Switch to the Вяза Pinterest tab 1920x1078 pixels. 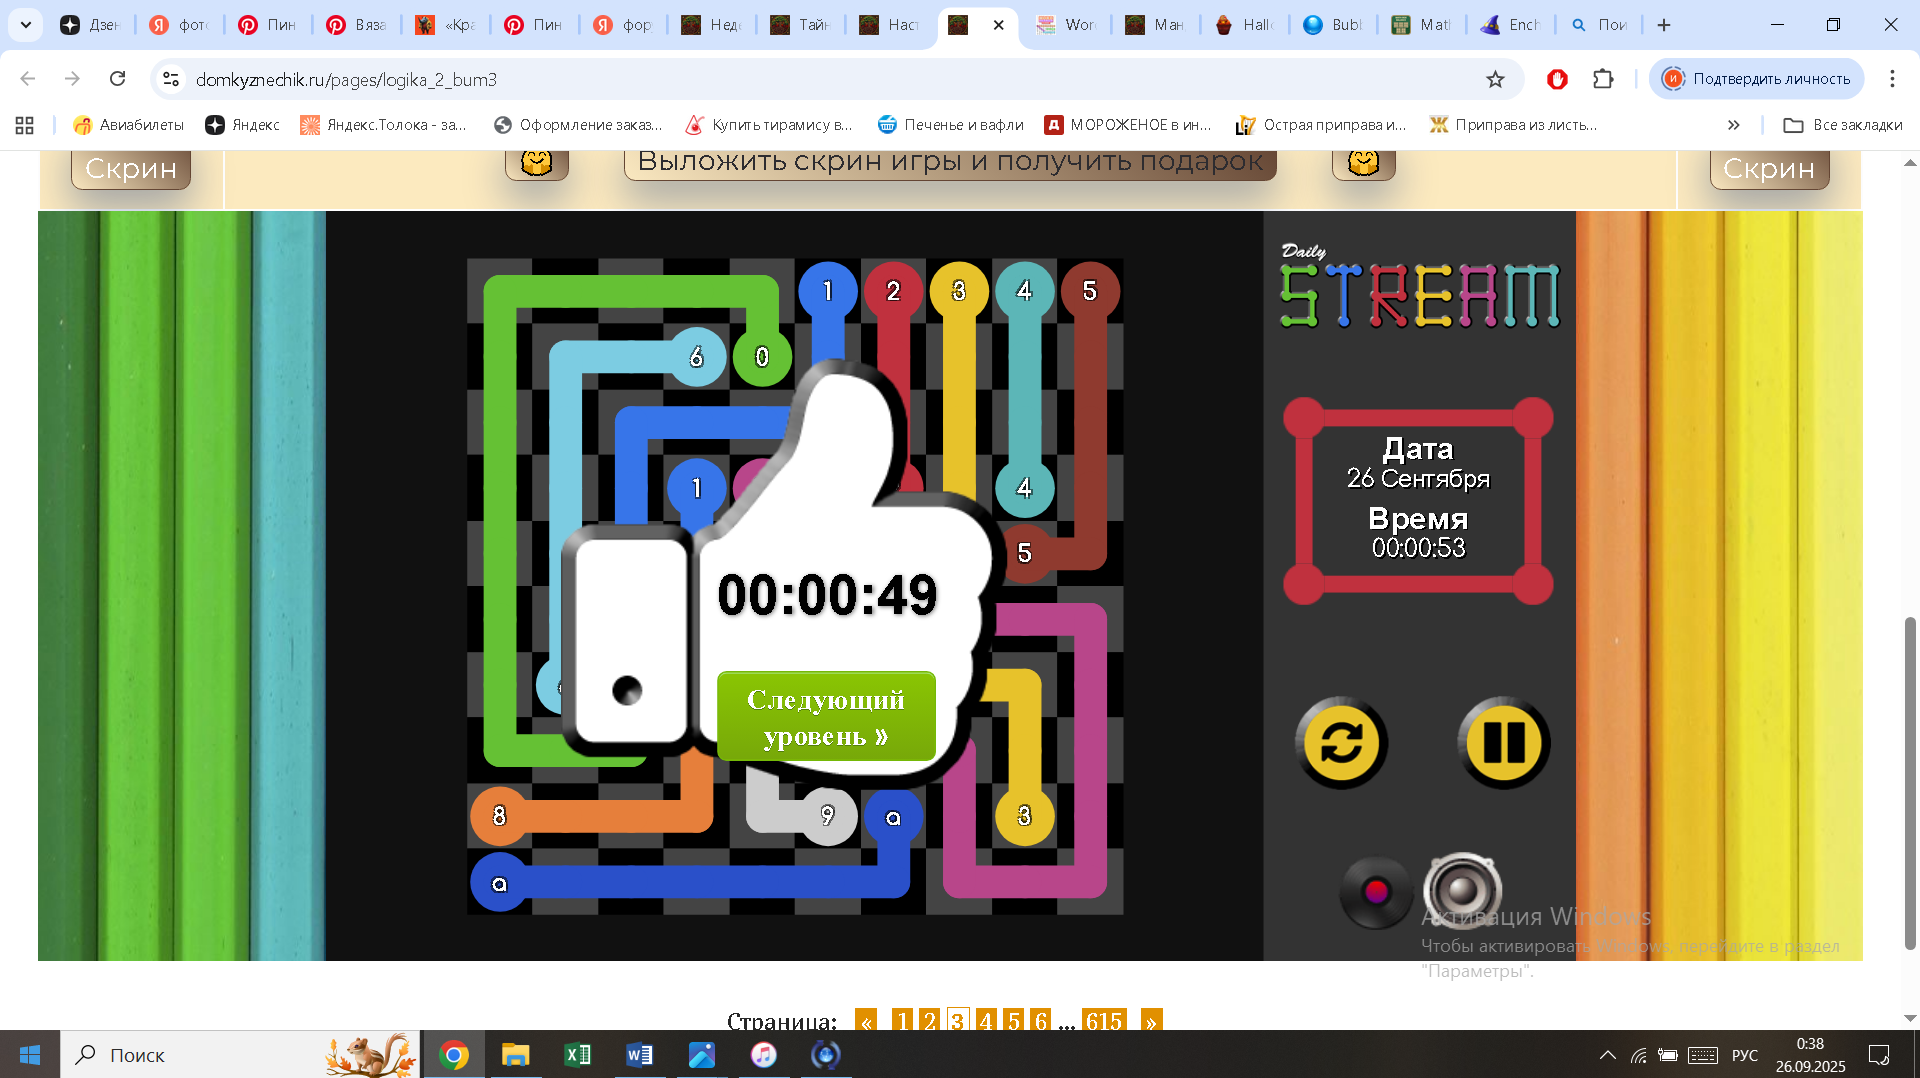click(356, 25)
